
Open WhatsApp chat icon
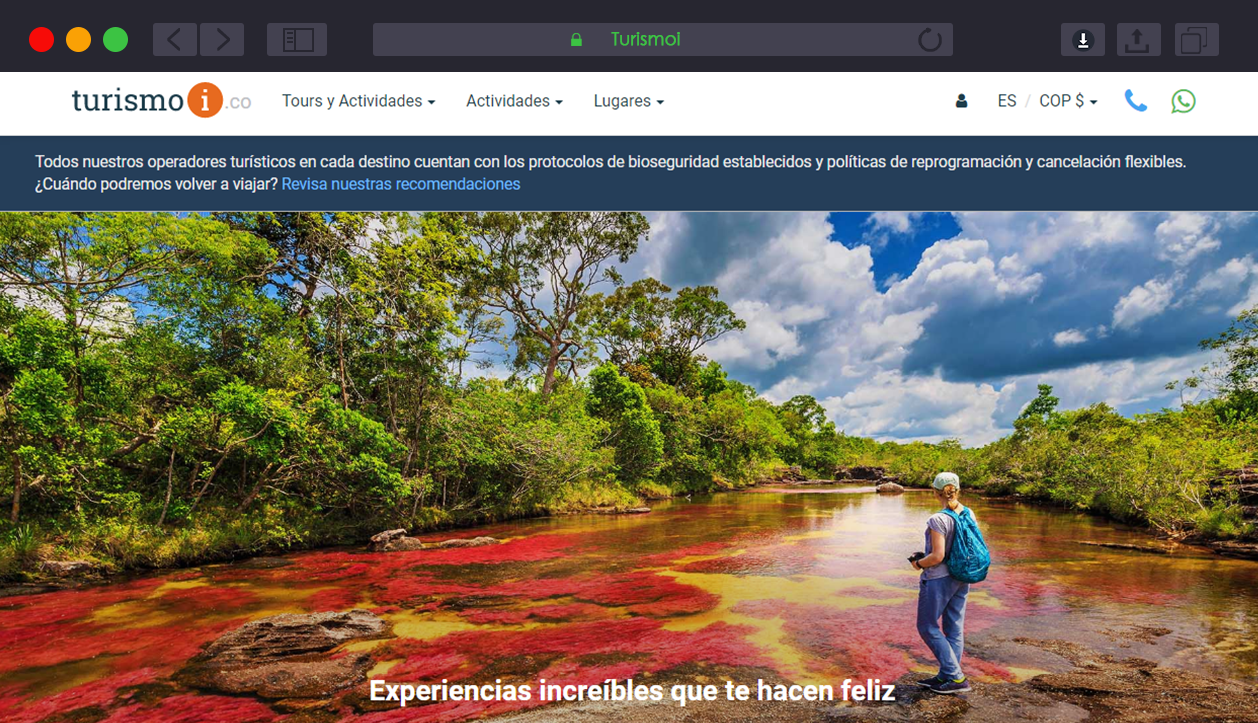(1183, 101)
